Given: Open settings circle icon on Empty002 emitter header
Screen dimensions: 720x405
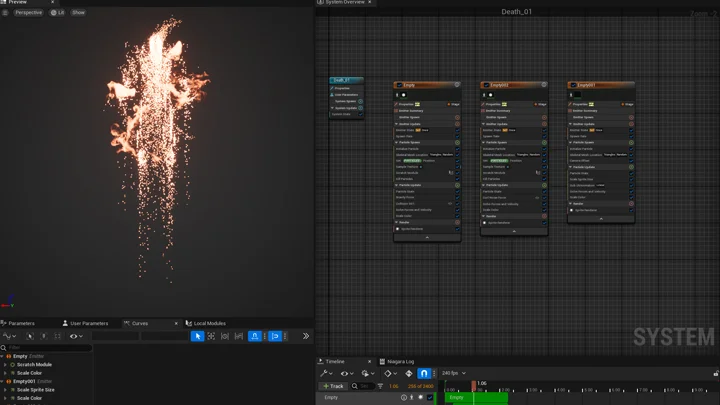Looking at the screenshot, I should coord(544,85).
